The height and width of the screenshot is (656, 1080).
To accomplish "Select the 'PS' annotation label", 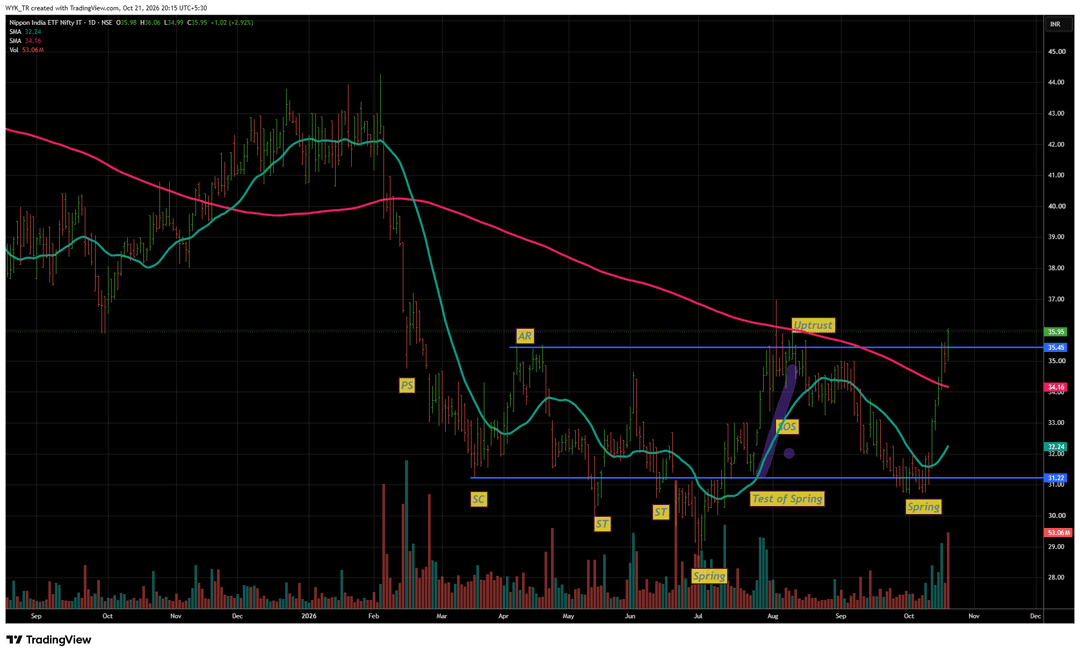I will pos(407,386).
